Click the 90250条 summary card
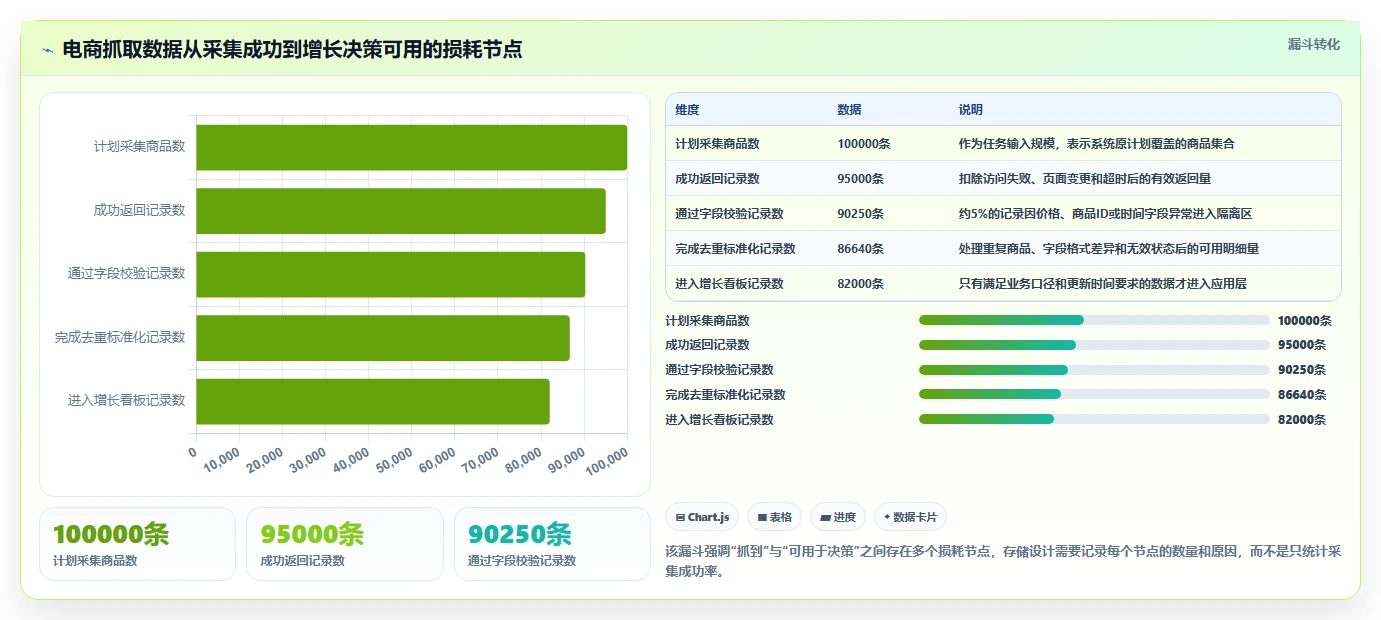 tap(552, 544)
